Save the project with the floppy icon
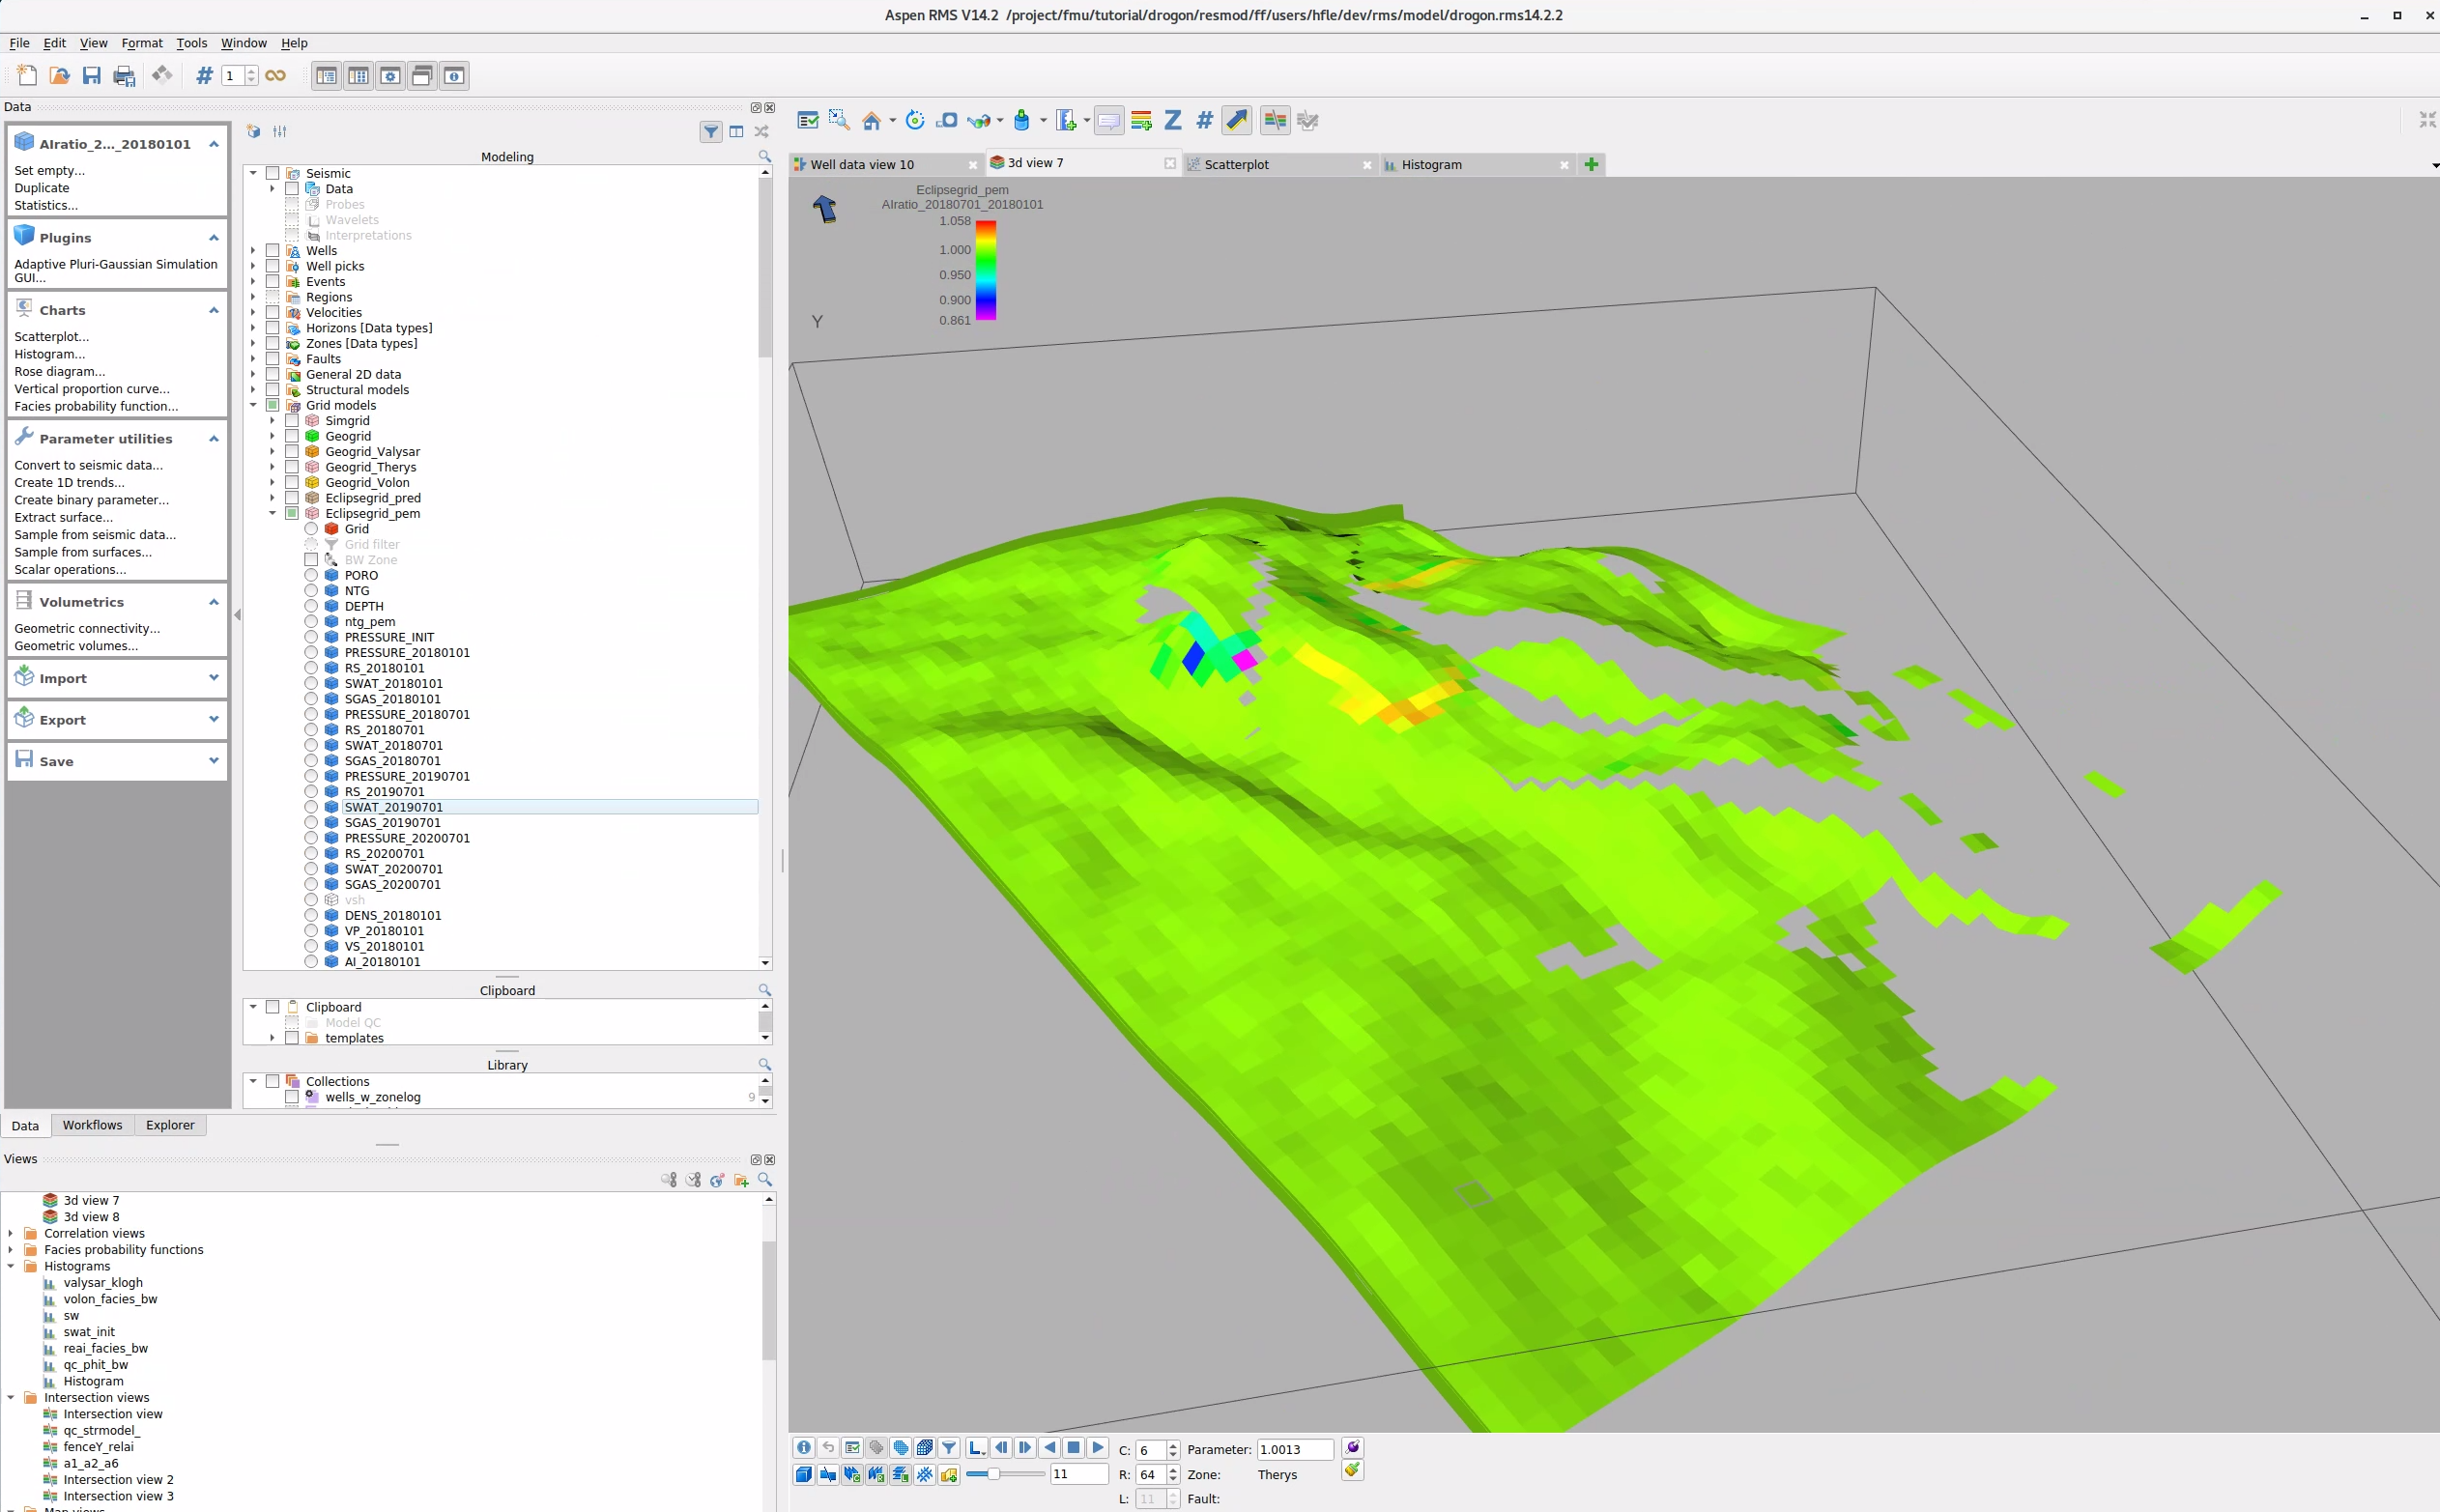The height and width of the screenshot is (1512, 2440). click(x=91, y=75)
